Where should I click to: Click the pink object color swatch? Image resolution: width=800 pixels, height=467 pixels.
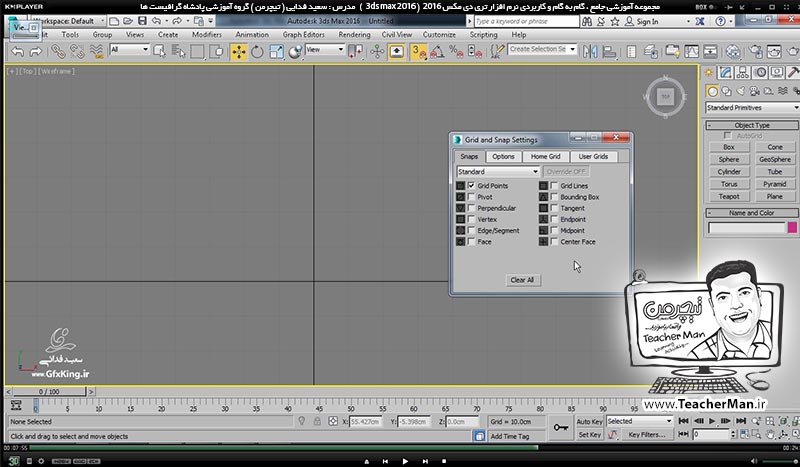[792, 228]
